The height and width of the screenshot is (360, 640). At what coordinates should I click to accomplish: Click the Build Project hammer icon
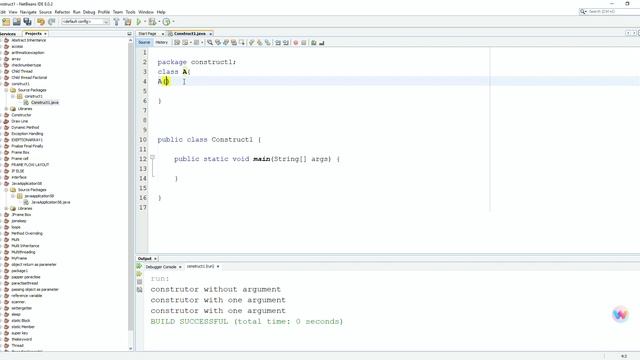tap(117, 22)
